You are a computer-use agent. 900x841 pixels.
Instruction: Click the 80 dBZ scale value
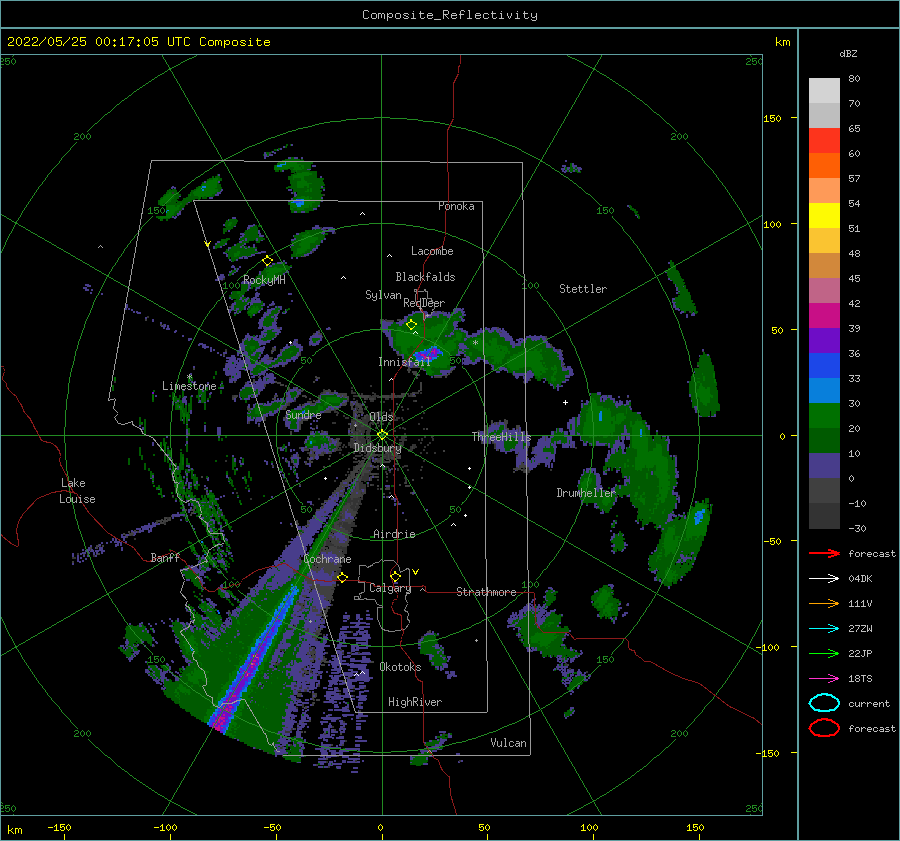coord(854,79)
